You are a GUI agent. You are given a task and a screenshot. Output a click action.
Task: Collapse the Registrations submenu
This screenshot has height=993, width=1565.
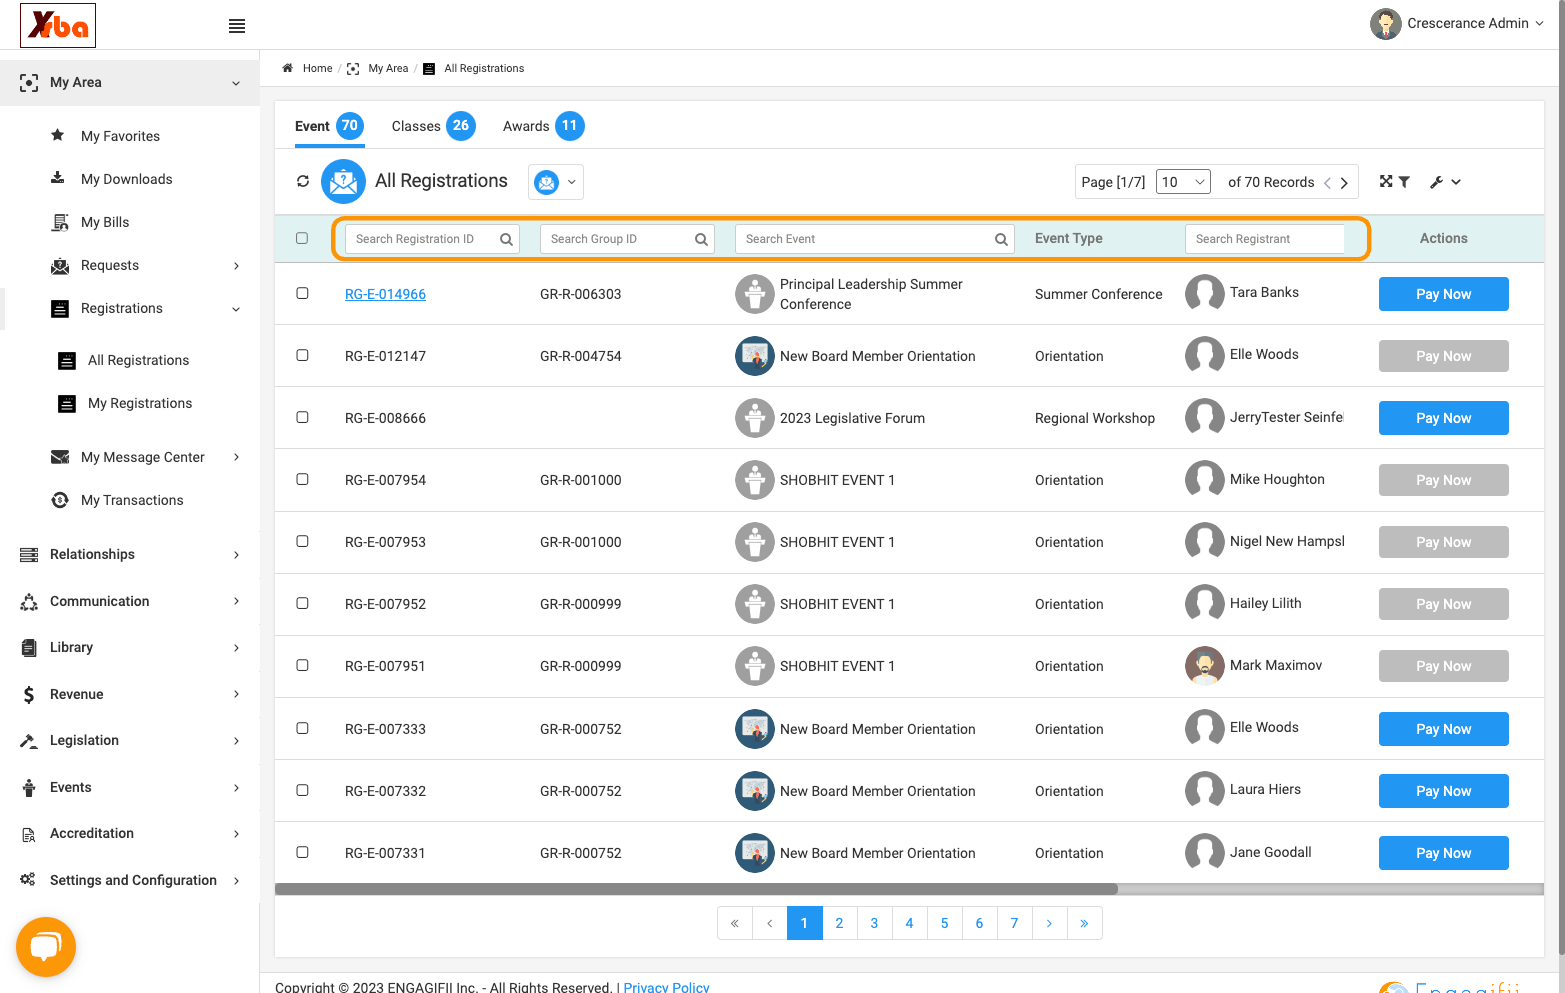click(x=236, y=309)
